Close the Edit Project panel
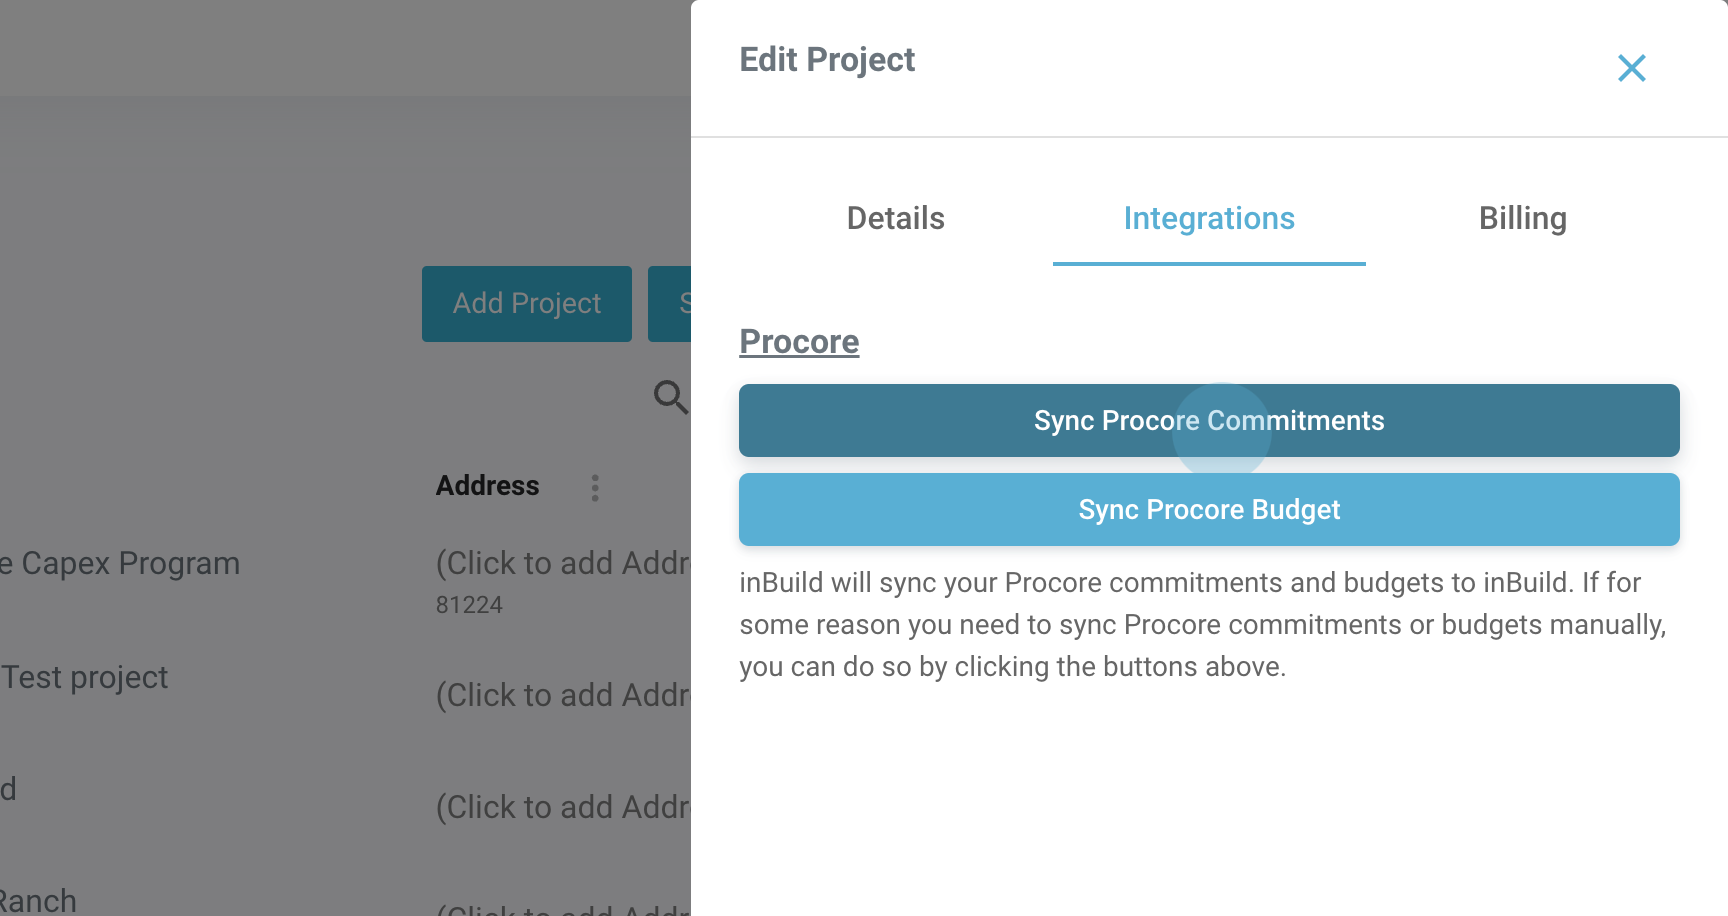 pyautogui.click(x=1631, y=68)
